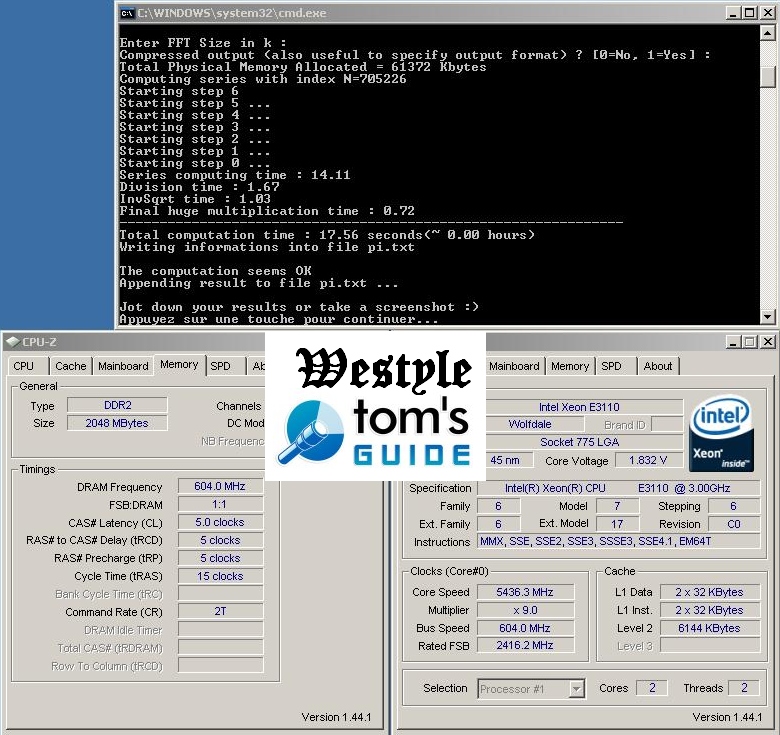Image resolution: width=780 pixels, height=735 pixels.
Task: Click the Ext. Model 17 value
Action: click(617, 524)
